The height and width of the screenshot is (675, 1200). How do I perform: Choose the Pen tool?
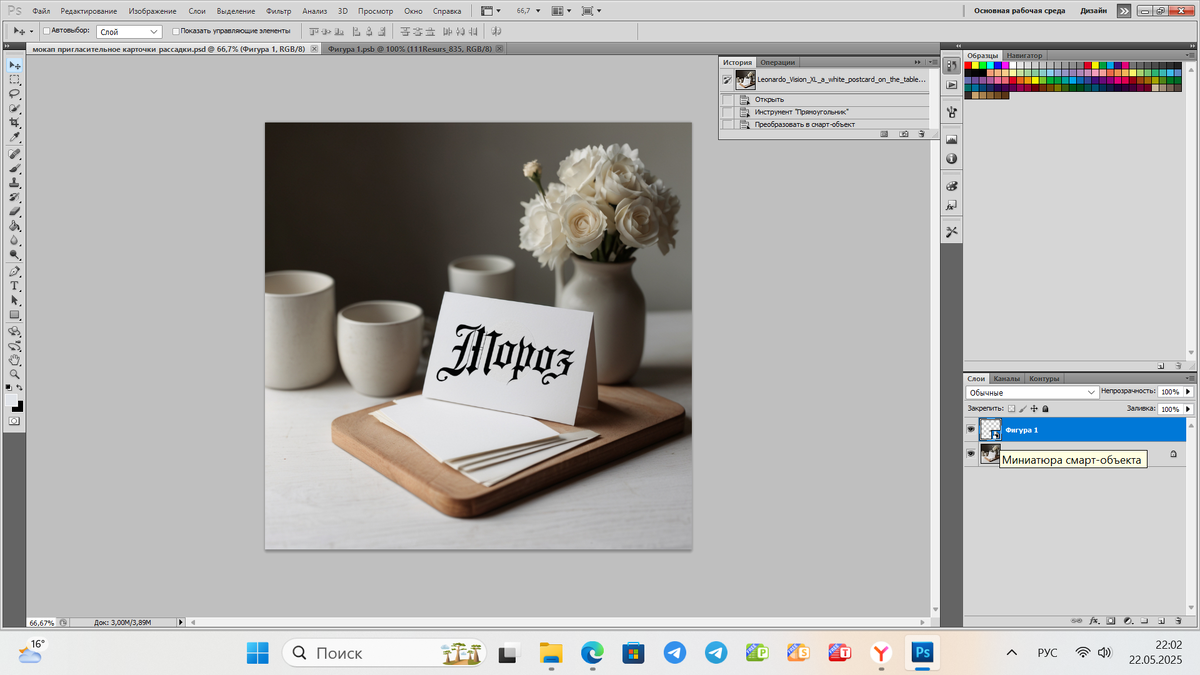(x=15, y=271)
